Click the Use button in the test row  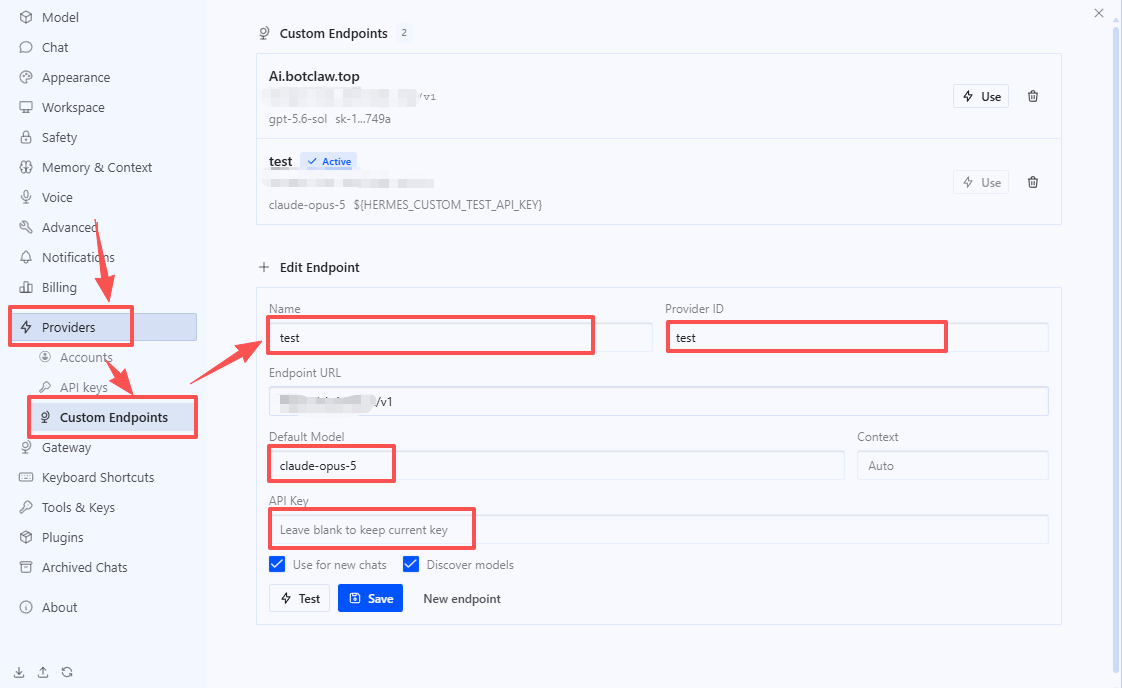coord(981,183)
